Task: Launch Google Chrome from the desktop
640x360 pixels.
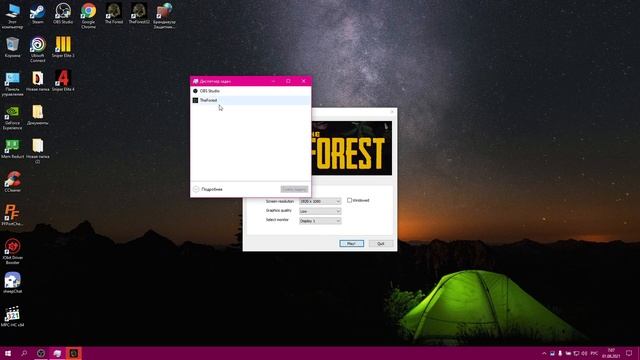Action: pyautogui.click(x=88, y=16)
